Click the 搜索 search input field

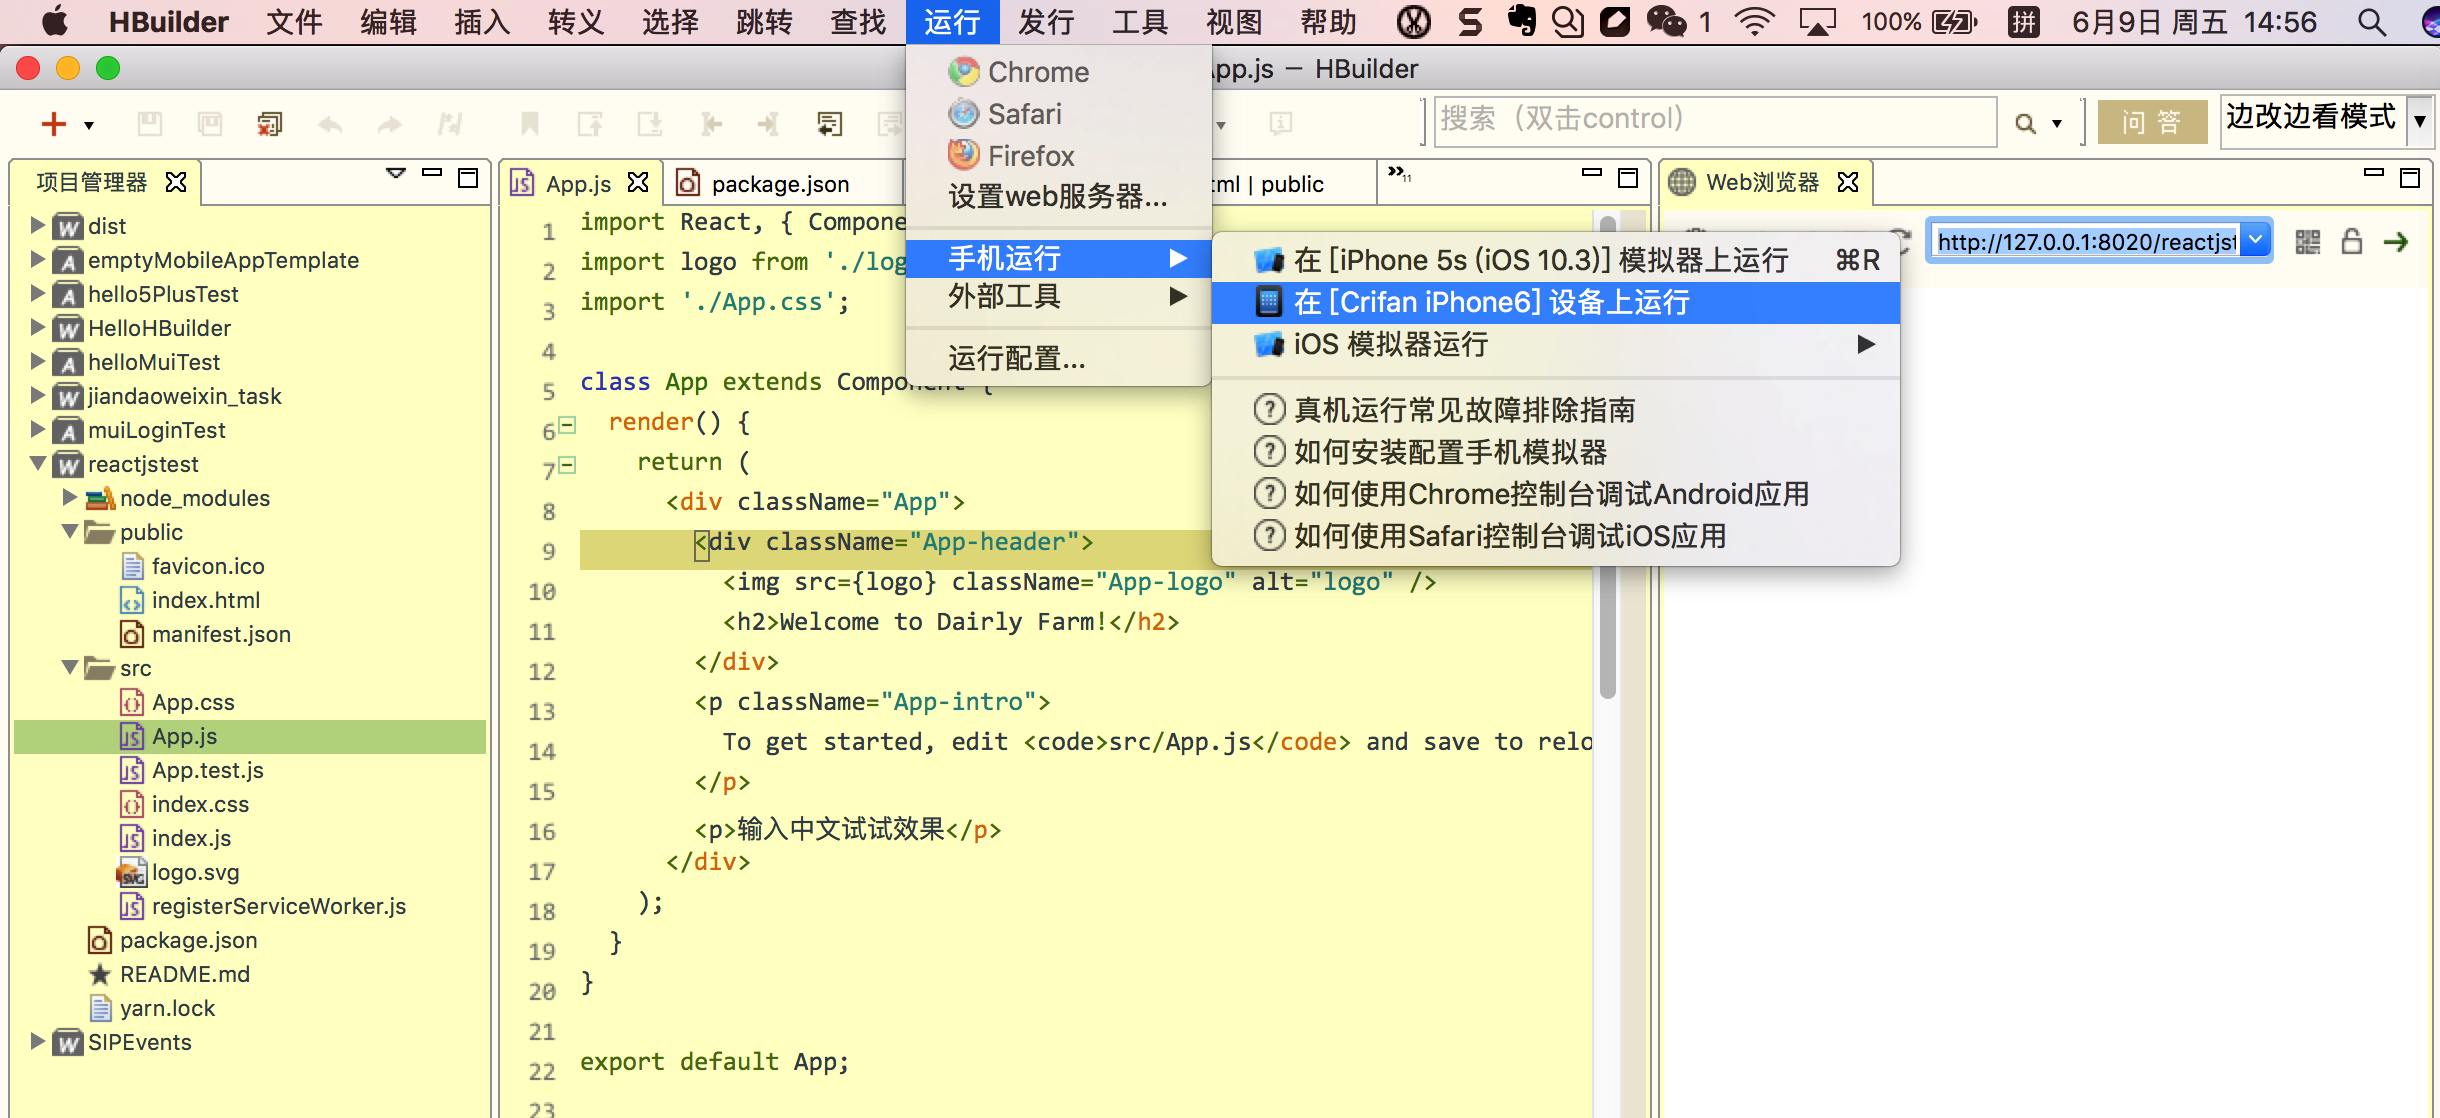1713,122
